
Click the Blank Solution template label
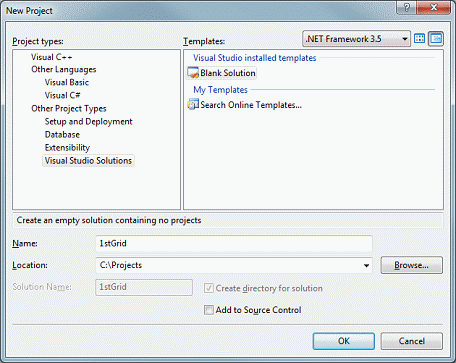tap(228, 73)
